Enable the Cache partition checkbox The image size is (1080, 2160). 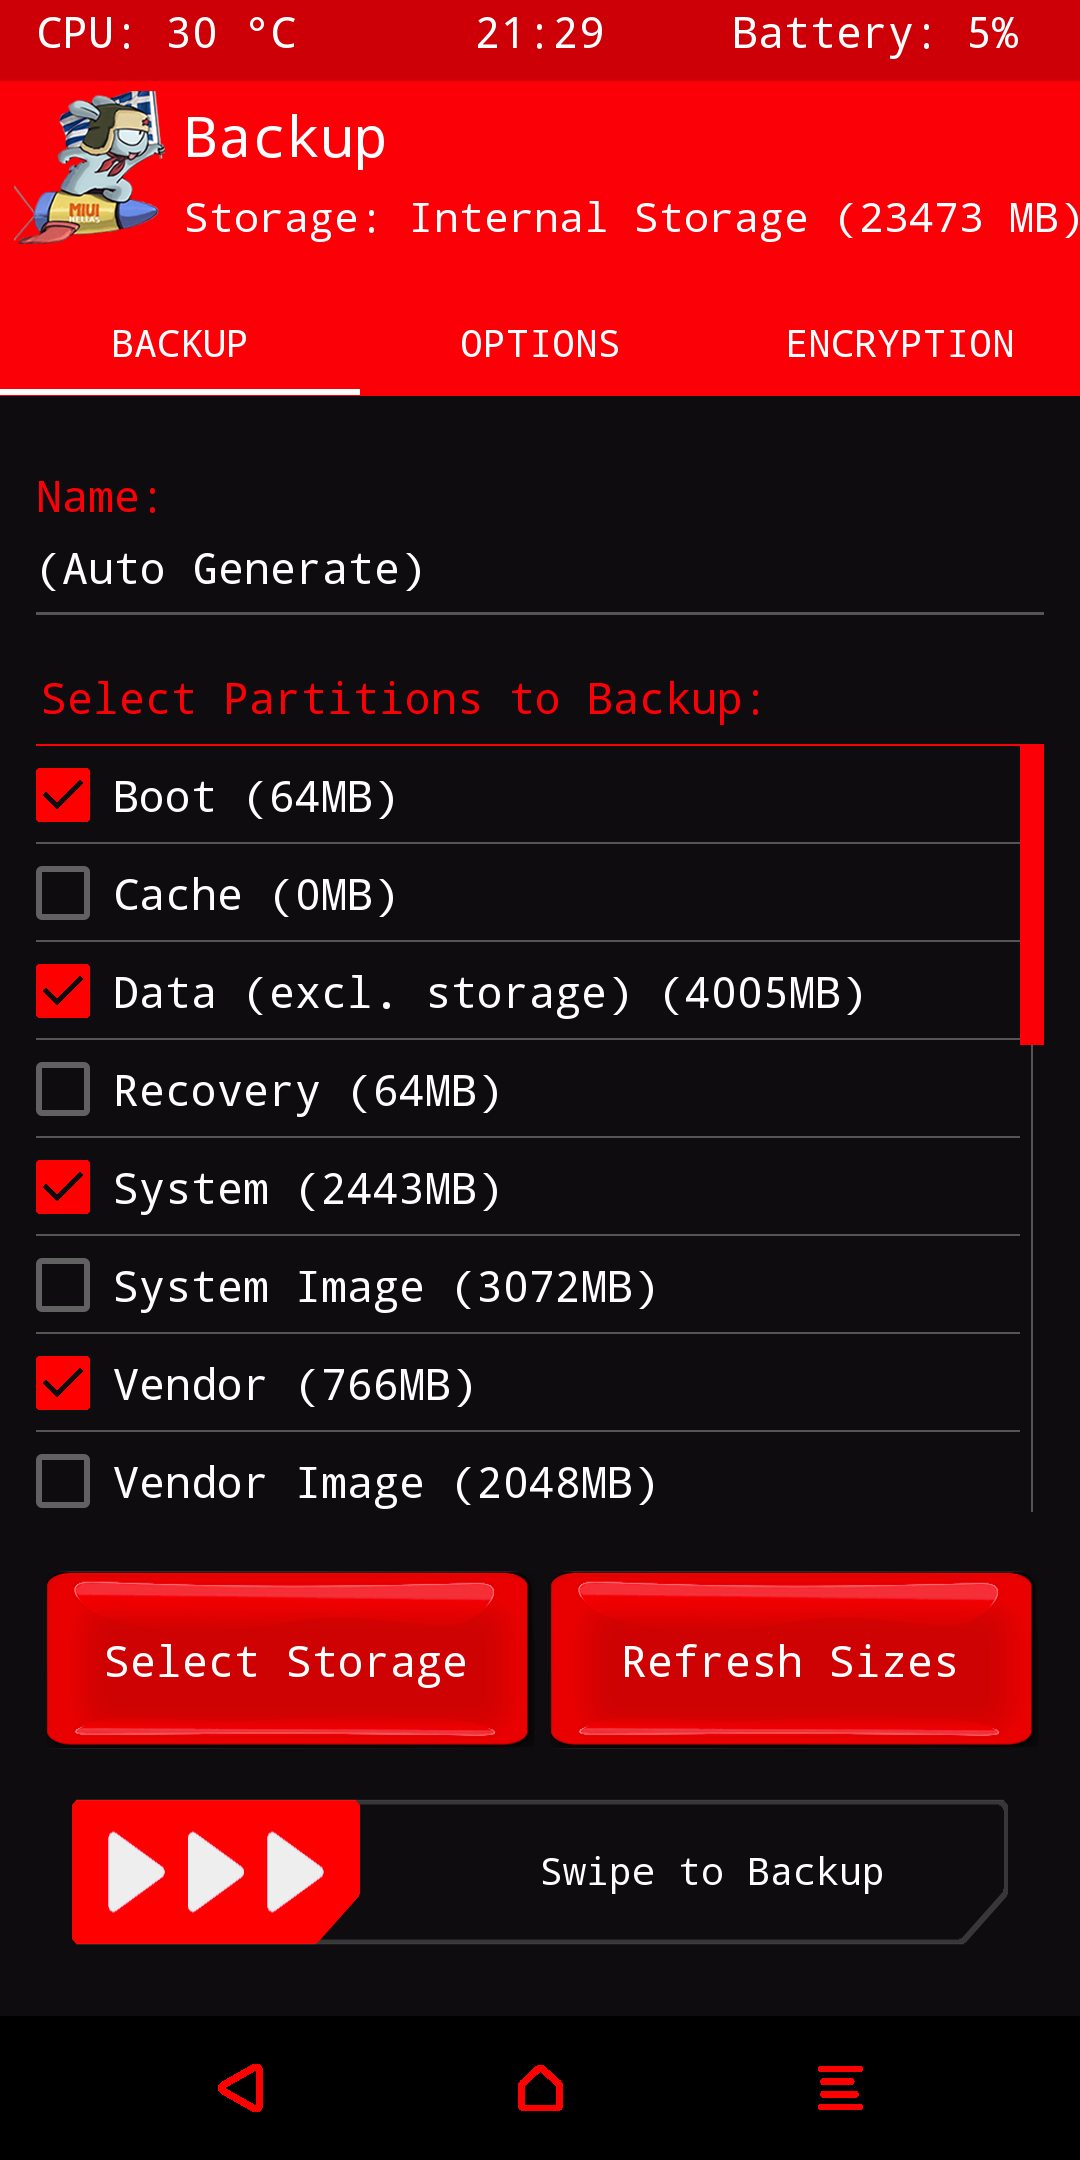[x=63, y=893]
